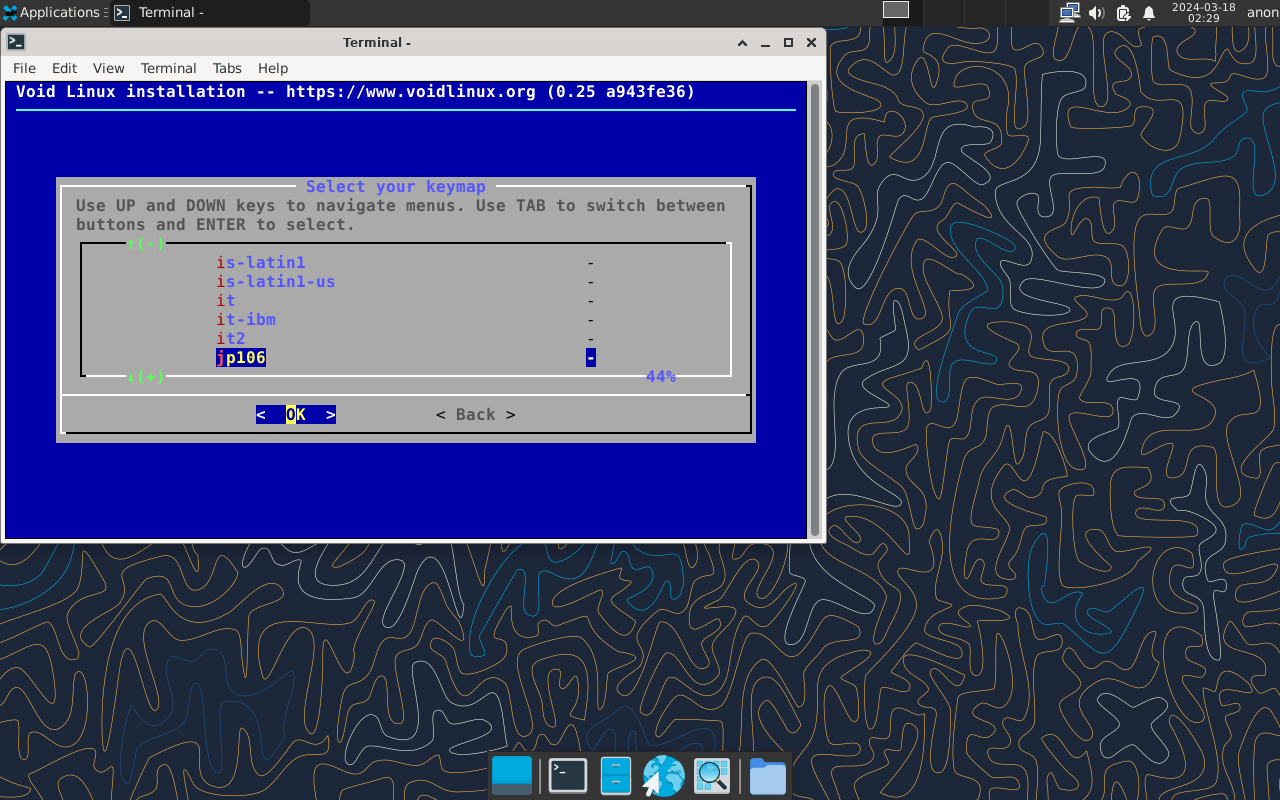Open the Help menu
The image size is (1280, 800).
click(x=273, y=68)
